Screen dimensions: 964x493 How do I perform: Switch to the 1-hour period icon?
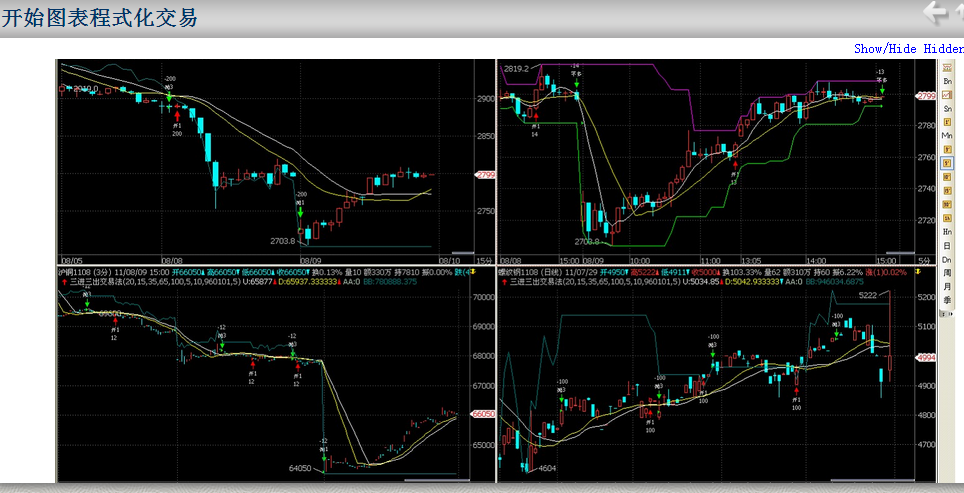coord(947,216)
